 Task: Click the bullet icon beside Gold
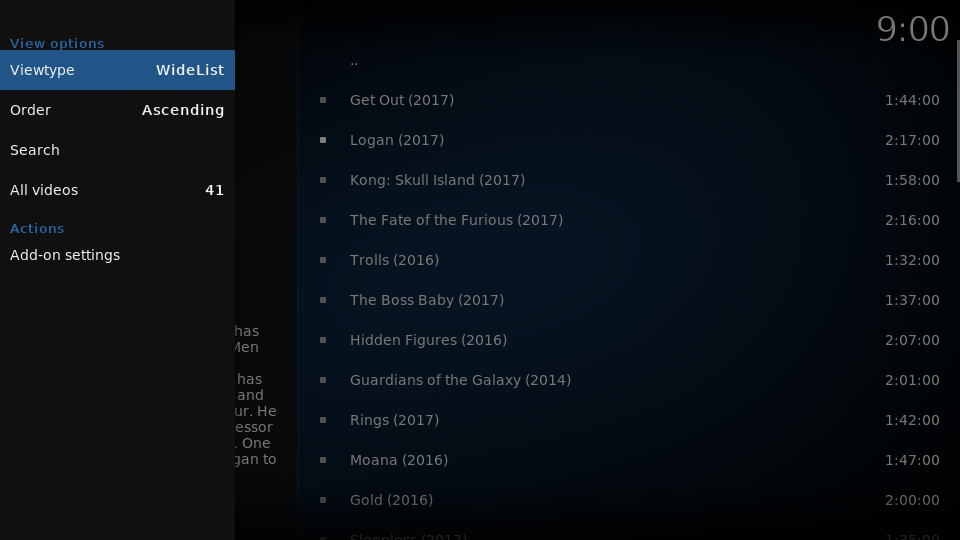[x=323, y=500]
